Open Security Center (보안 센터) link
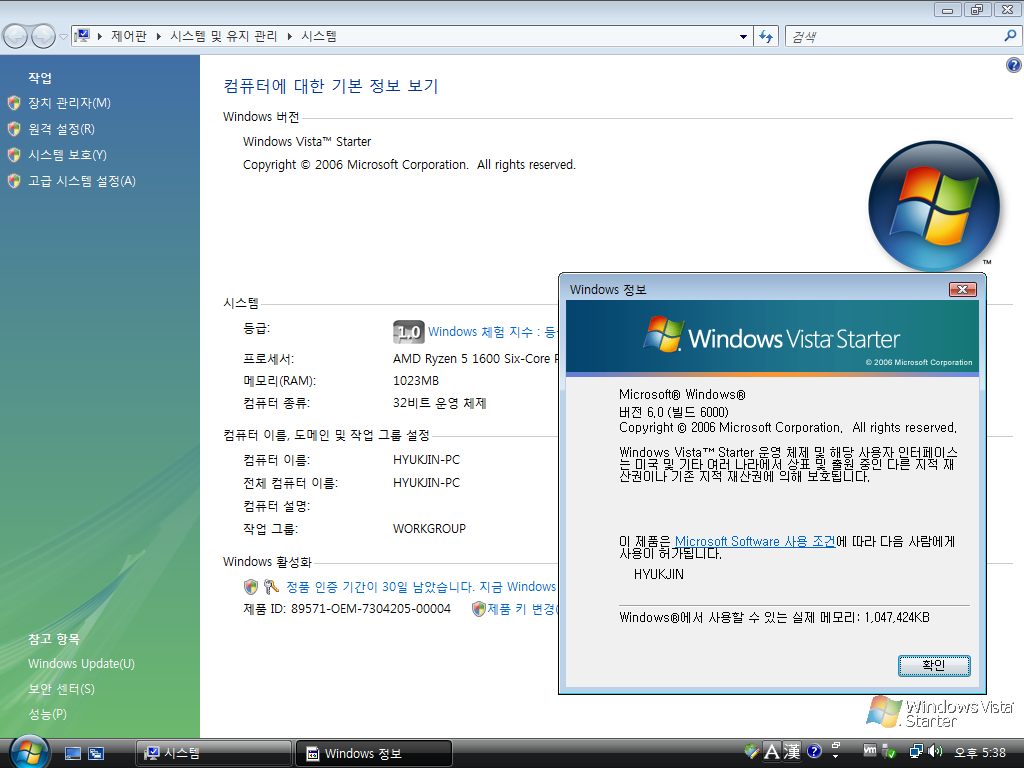 tap(61, 689)
